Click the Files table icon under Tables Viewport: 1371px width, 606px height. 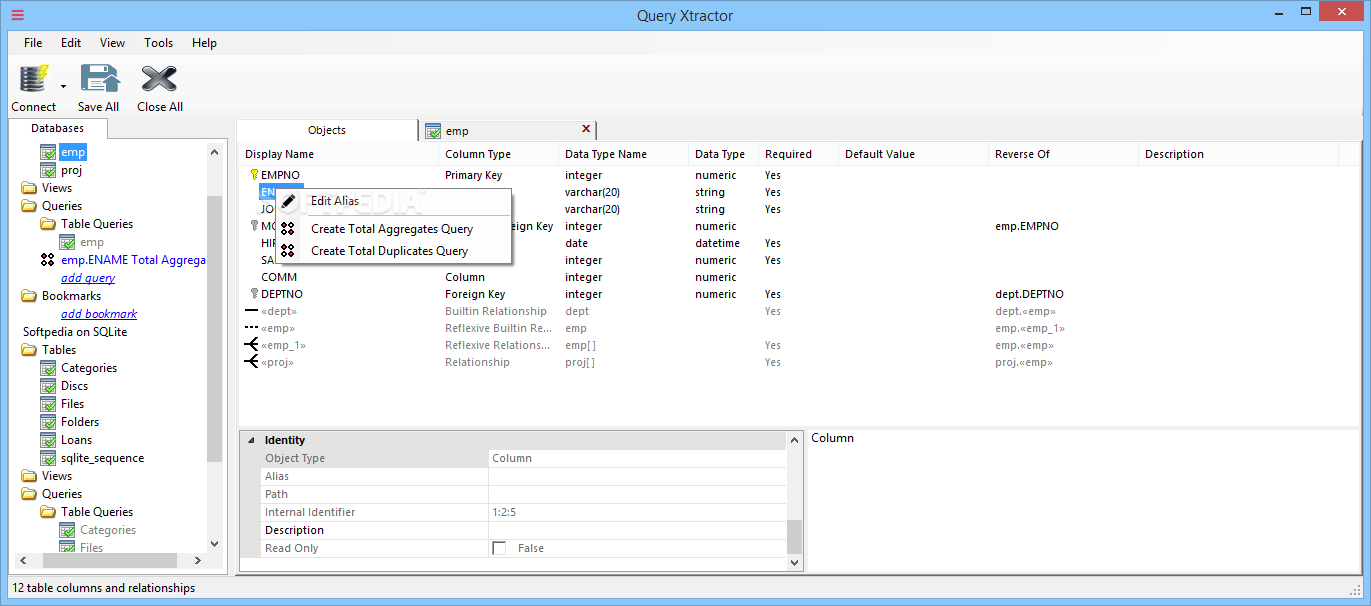point(48,404)
